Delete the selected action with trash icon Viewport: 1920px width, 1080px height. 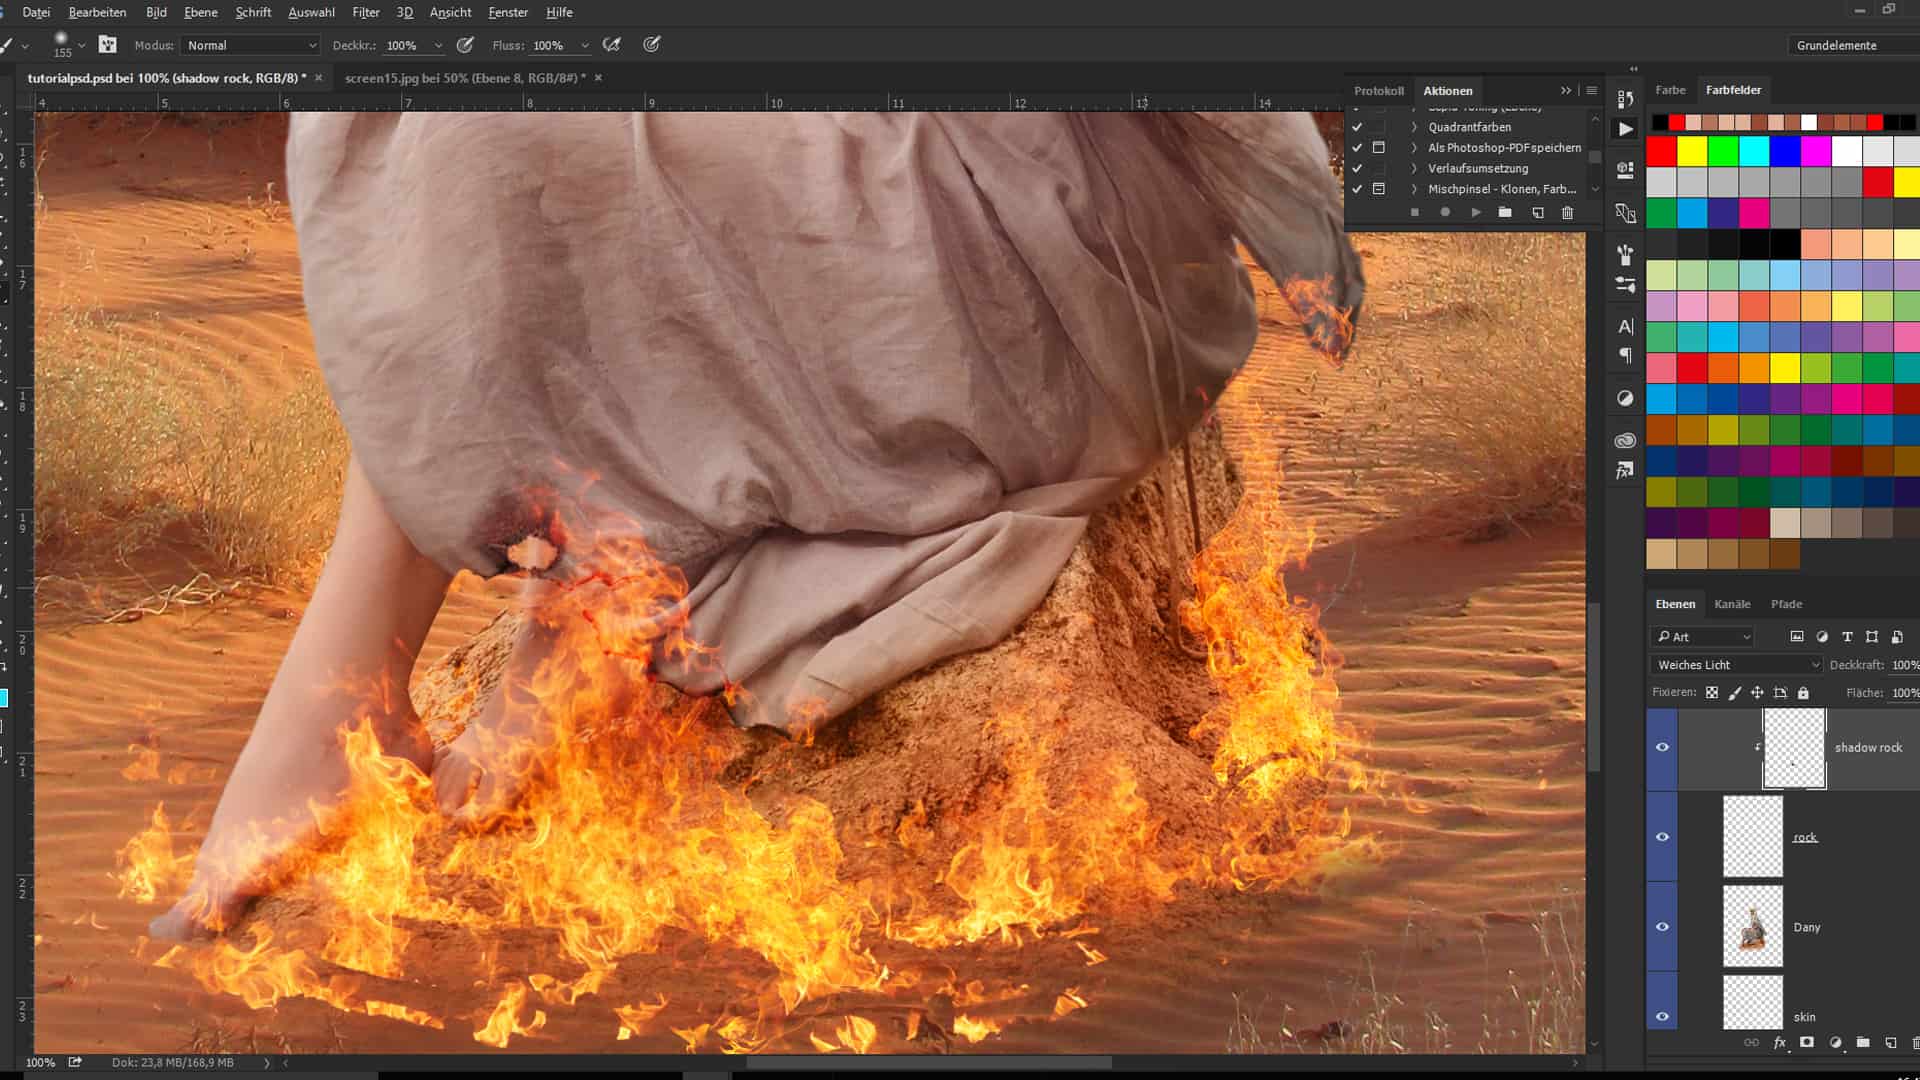(1568, 212)
